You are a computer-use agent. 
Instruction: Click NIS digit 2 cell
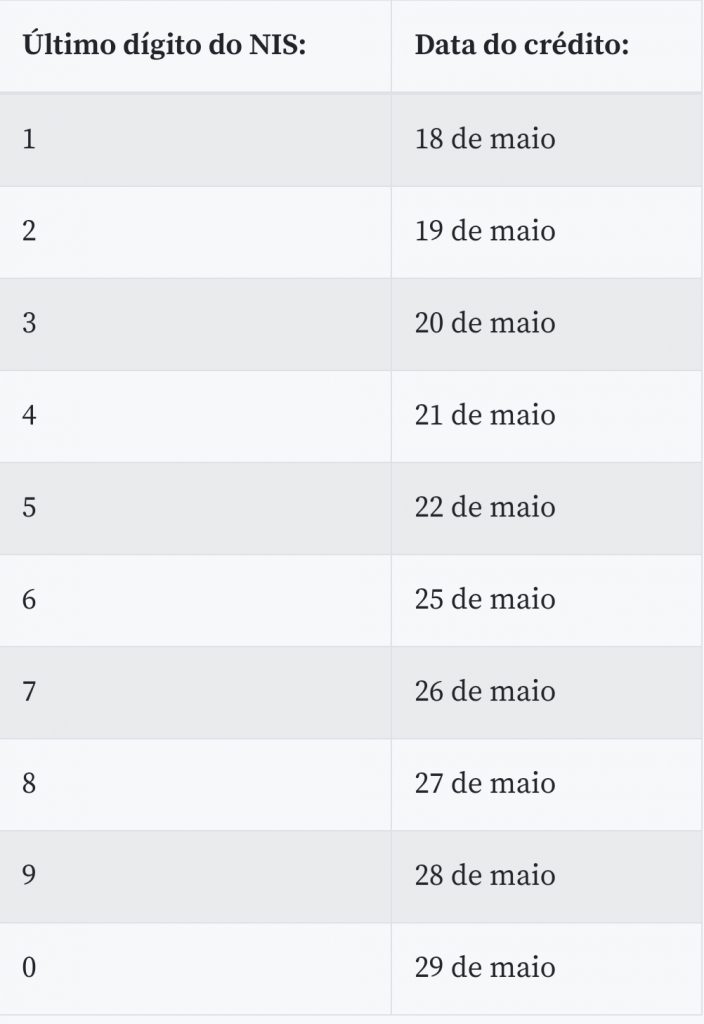pos(195,232)
